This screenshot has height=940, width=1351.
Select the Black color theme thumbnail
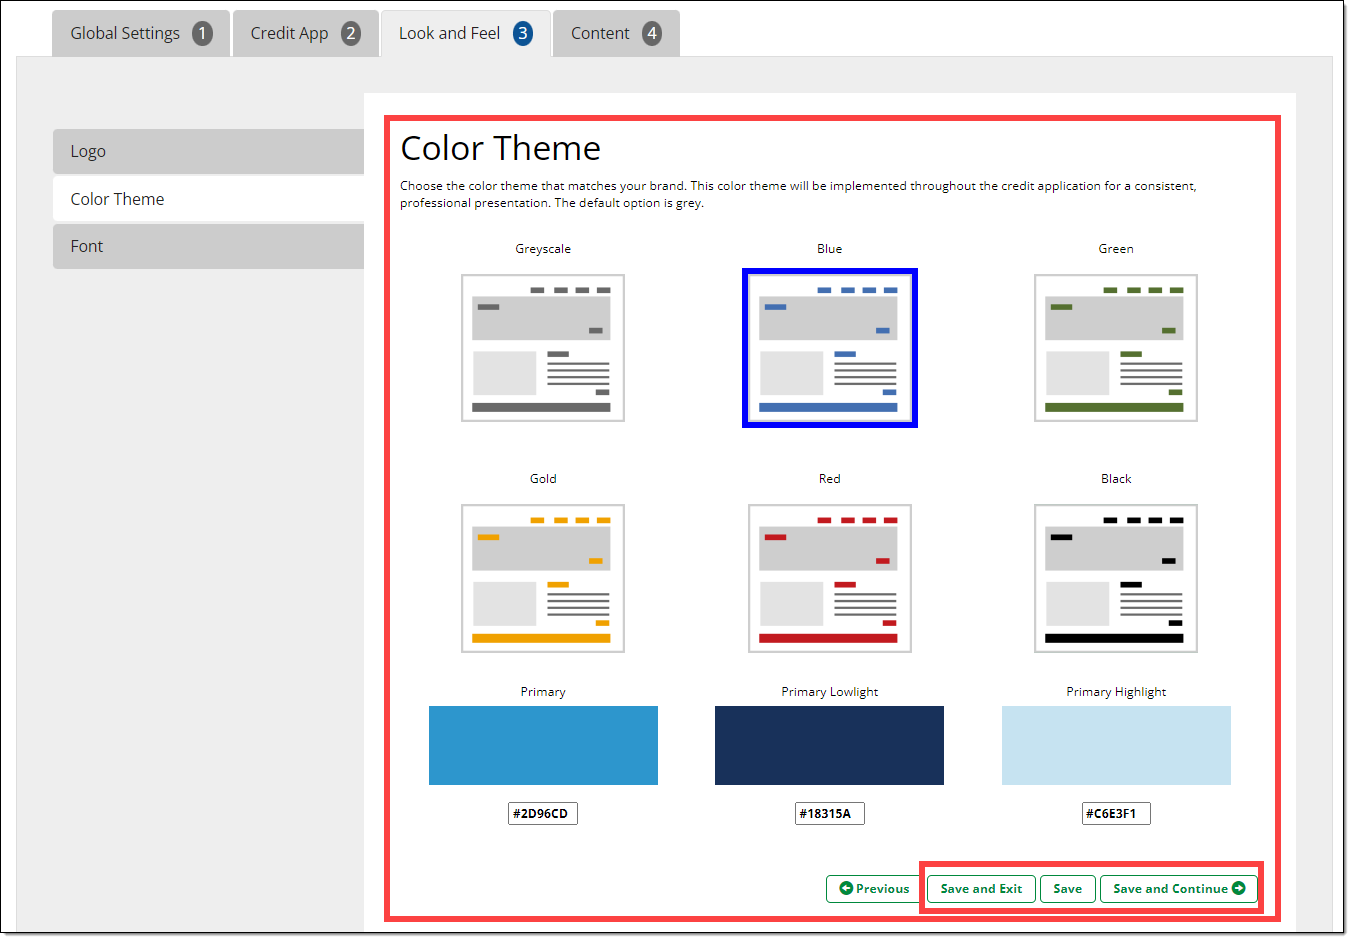pos(1115,578)
